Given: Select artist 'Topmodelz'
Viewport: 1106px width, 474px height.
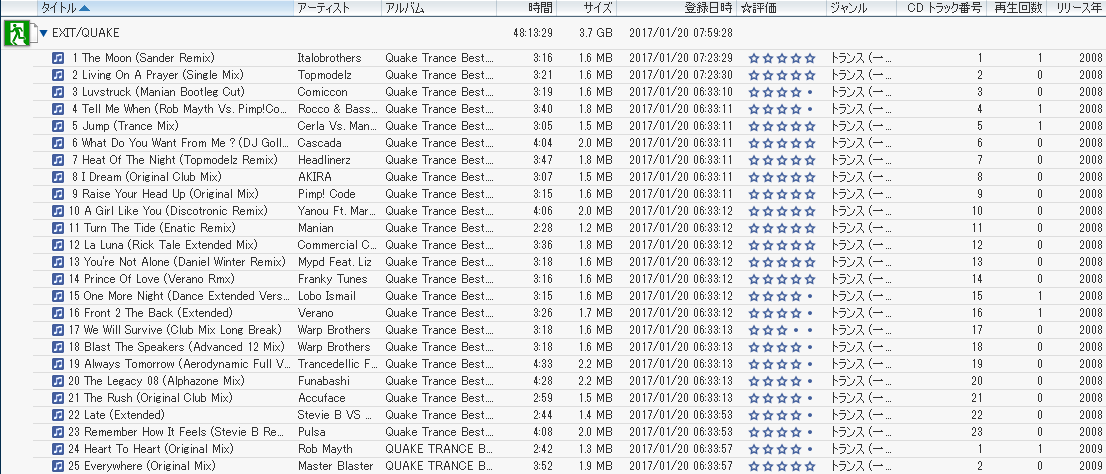Looking at the screenshot, I should (x=324, y=75).
